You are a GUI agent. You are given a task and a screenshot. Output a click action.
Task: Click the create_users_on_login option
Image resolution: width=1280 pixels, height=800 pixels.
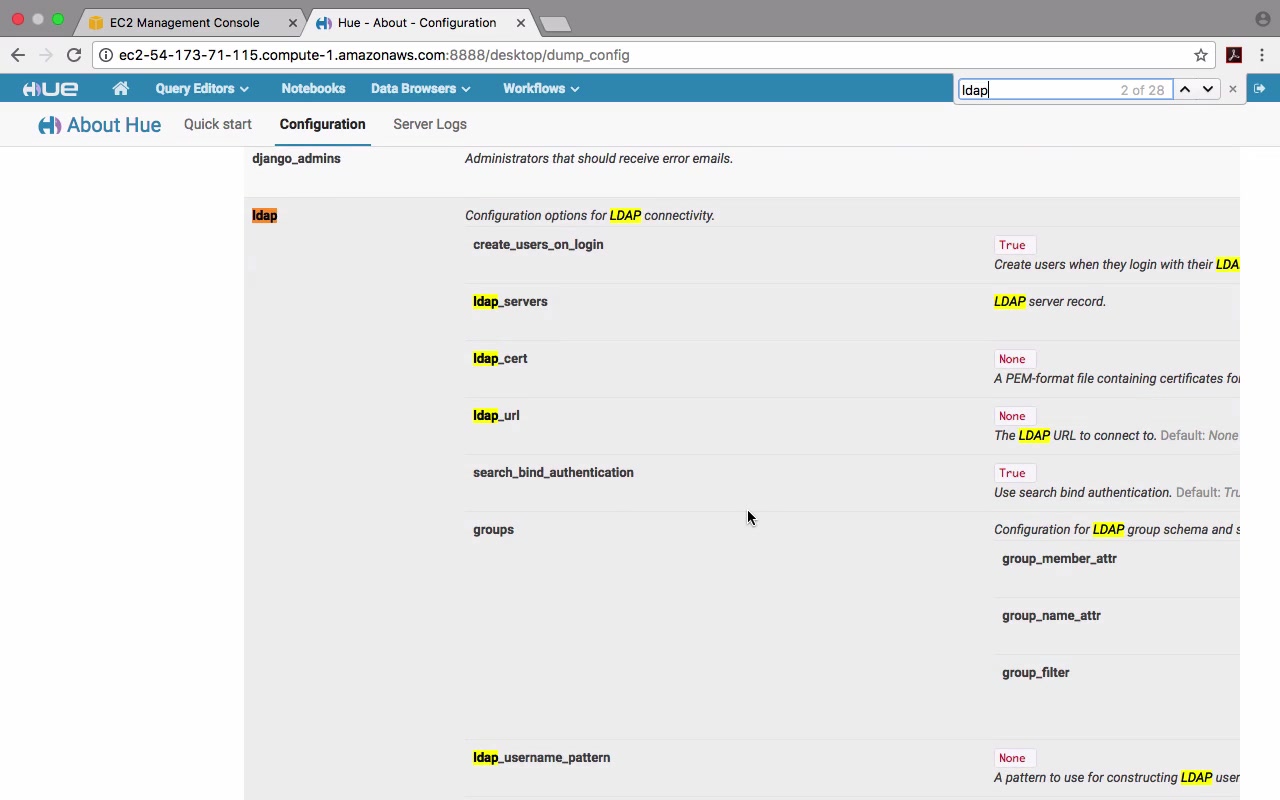pos(538,244)
